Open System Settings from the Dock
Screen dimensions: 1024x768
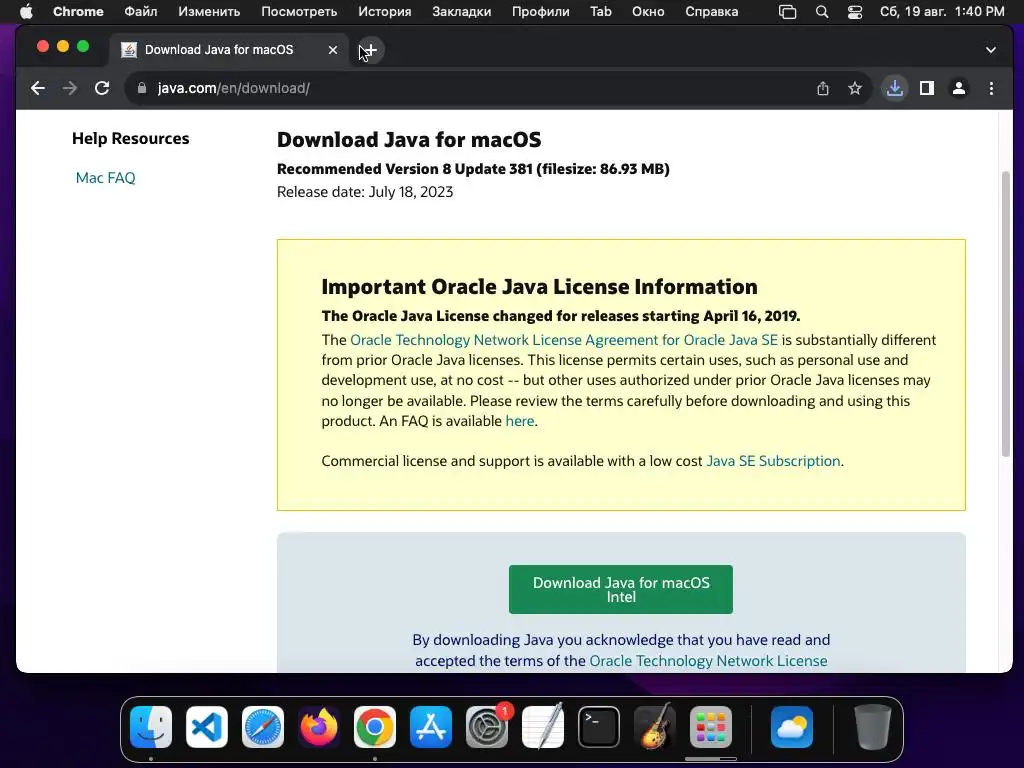click(487, 727)
